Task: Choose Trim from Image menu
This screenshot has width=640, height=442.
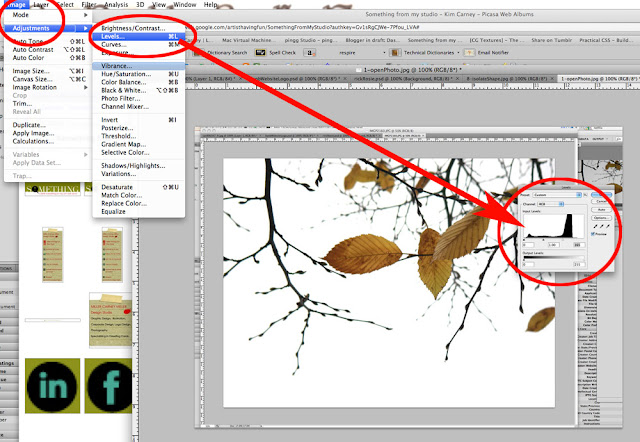Action: pyautogui.click(x=48, y=104)
